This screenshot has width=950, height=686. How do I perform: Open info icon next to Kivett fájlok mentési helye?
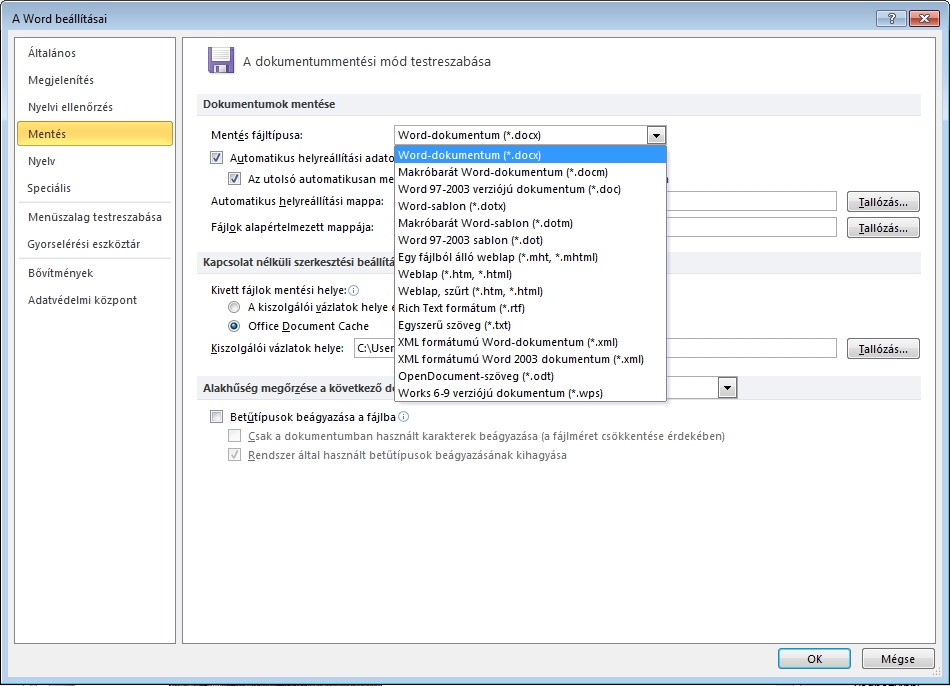click(x=354, y=290)
